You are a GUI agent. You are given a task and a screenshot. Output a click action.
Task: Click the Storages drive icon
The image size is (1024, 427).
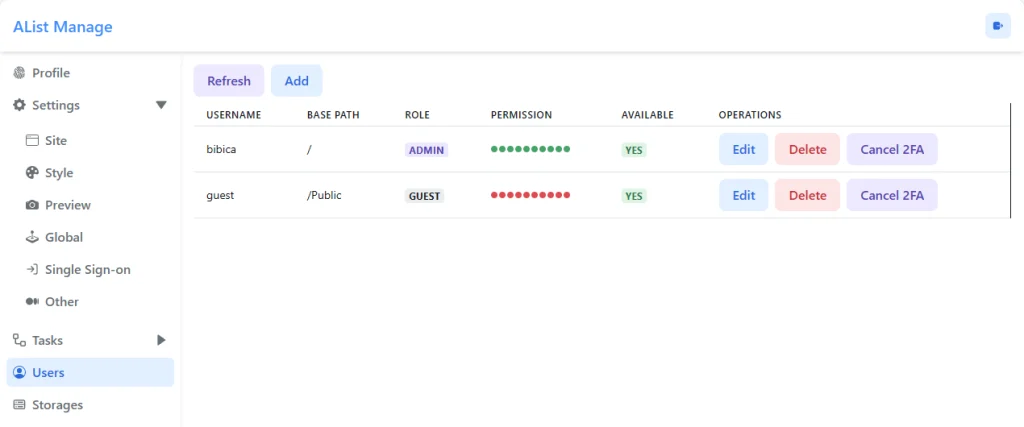click(19, 405)
